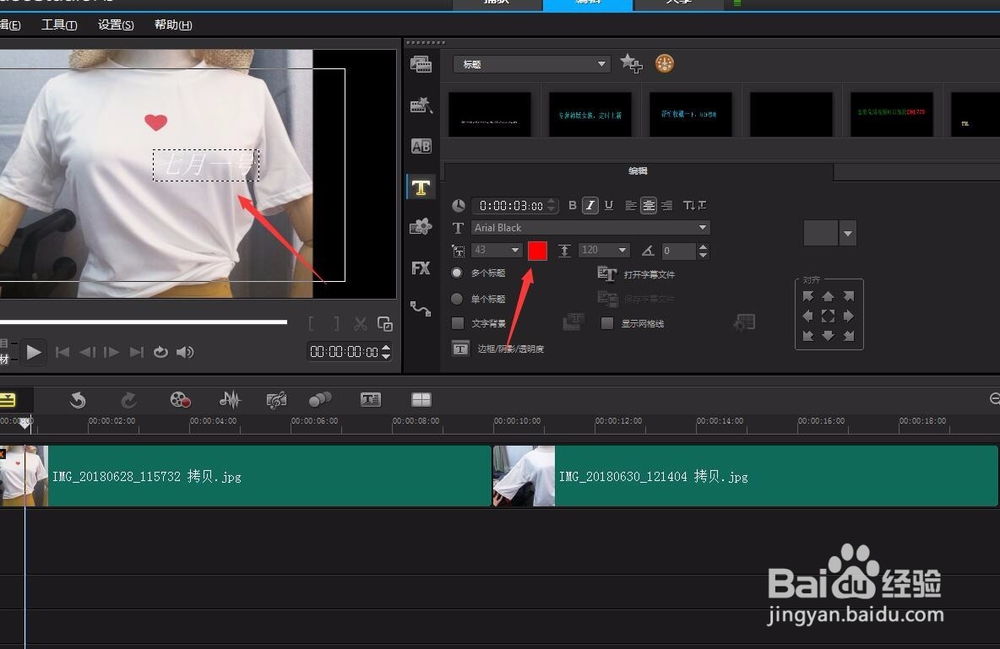
Task: Align title to center position icon
Action: (828, 316)
